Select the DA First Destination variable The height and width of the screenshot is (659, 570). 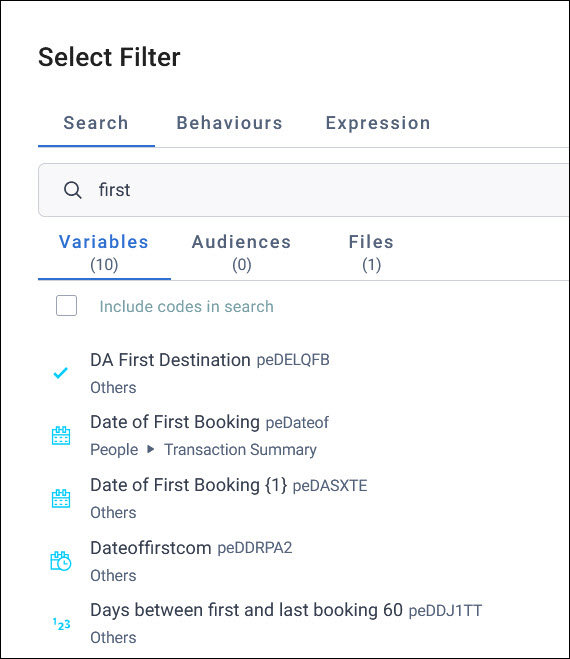pyautogui.click(x=170, y=360)
